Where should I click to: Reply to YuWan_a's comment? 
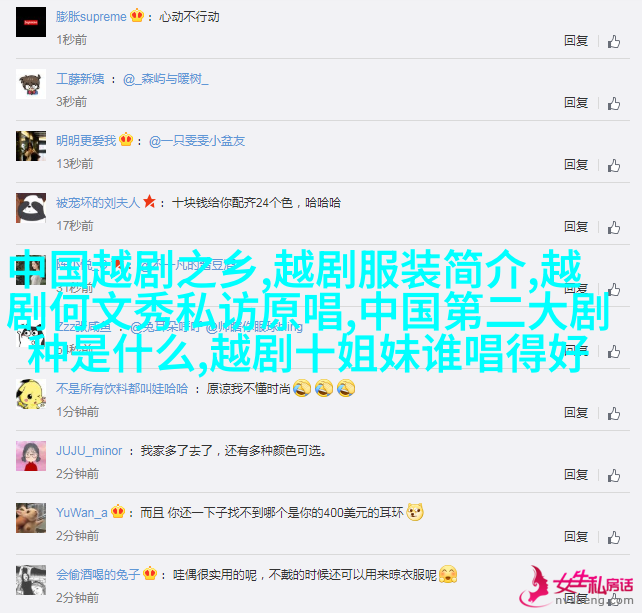pyautogui.click(x=576, y=536)
